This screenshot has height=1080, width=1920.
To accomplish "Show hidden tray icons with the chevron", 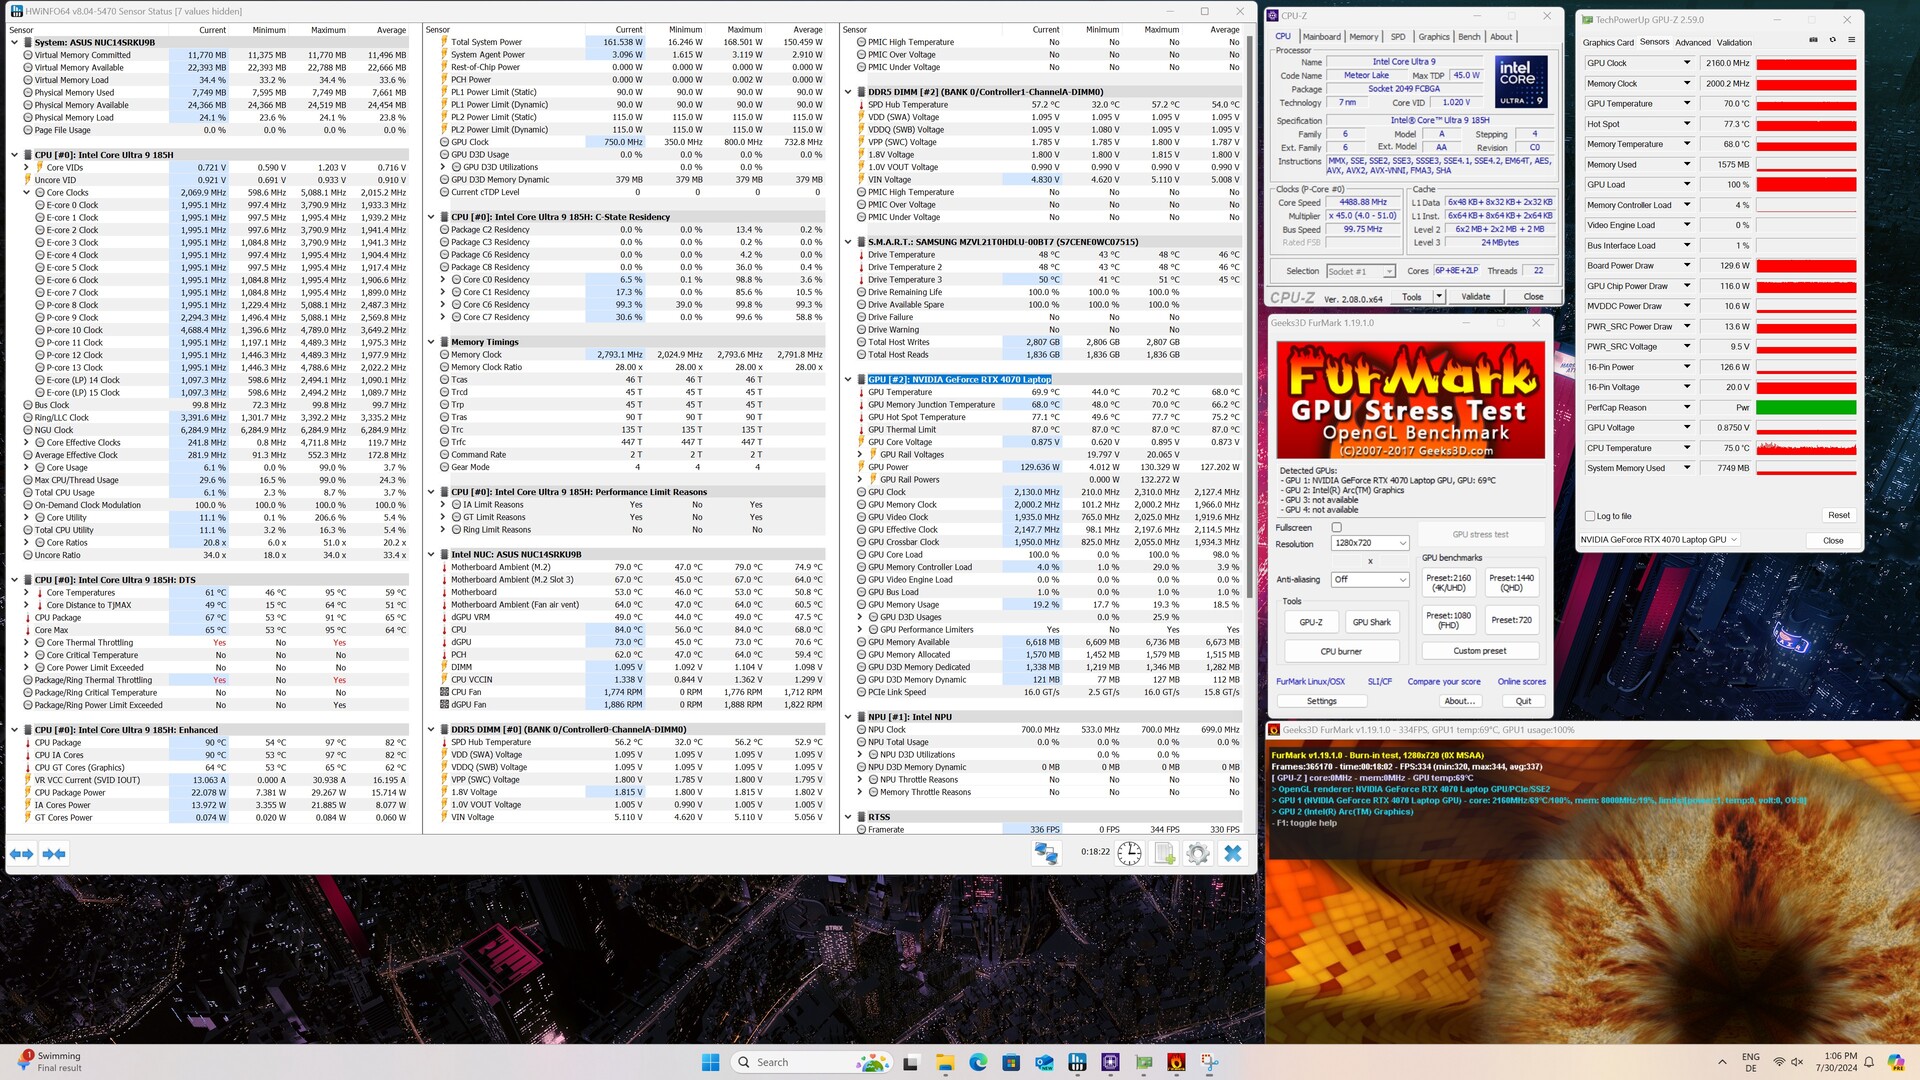I will click(1722, 1062).
